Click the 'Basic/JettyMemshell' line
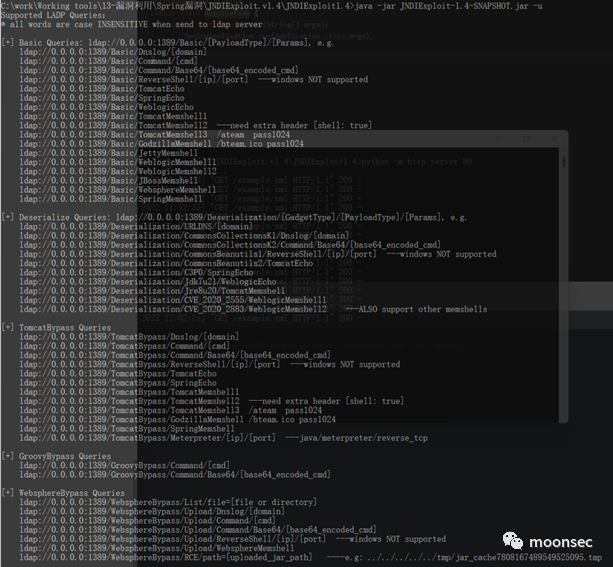The width and height of the screenshot is (613, 567). [x=108, y=153]
